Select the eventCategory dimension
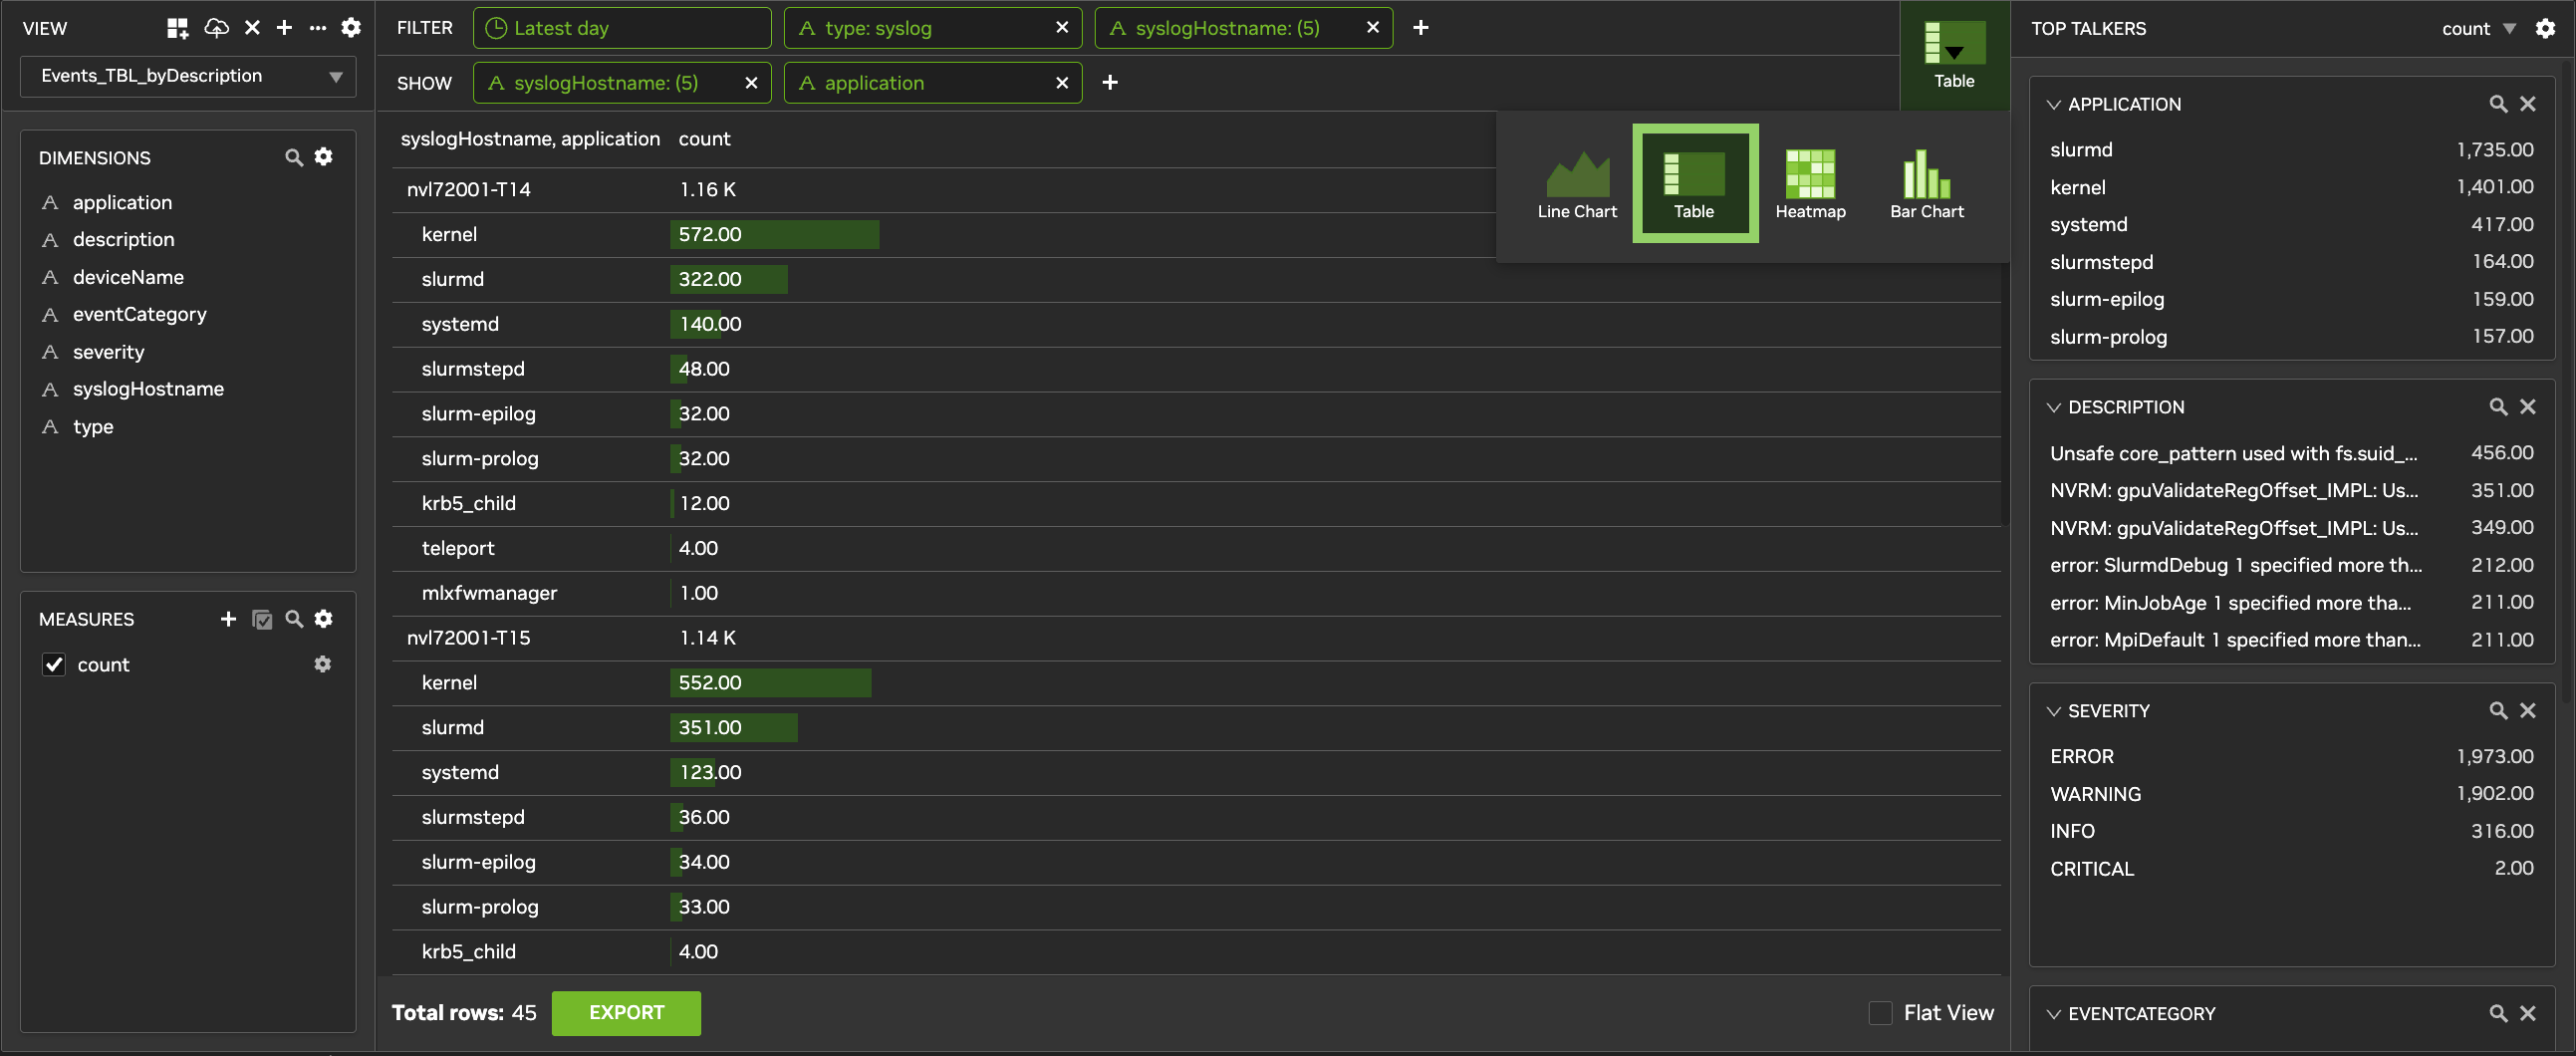 pyautogui.click(x=139, y=314)
